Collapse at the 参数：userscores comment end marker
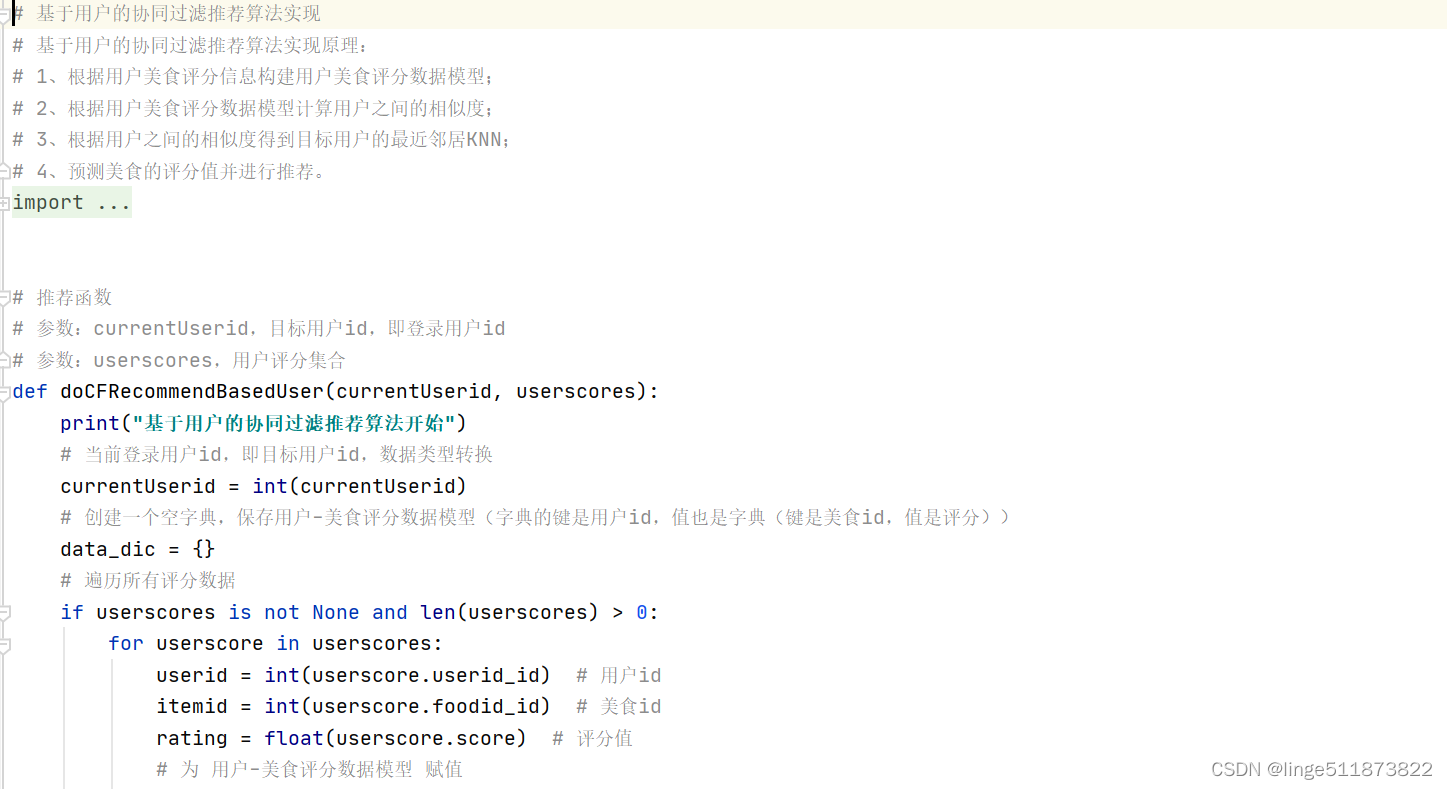Viewport: 1447px width, 789px height. 5,360
